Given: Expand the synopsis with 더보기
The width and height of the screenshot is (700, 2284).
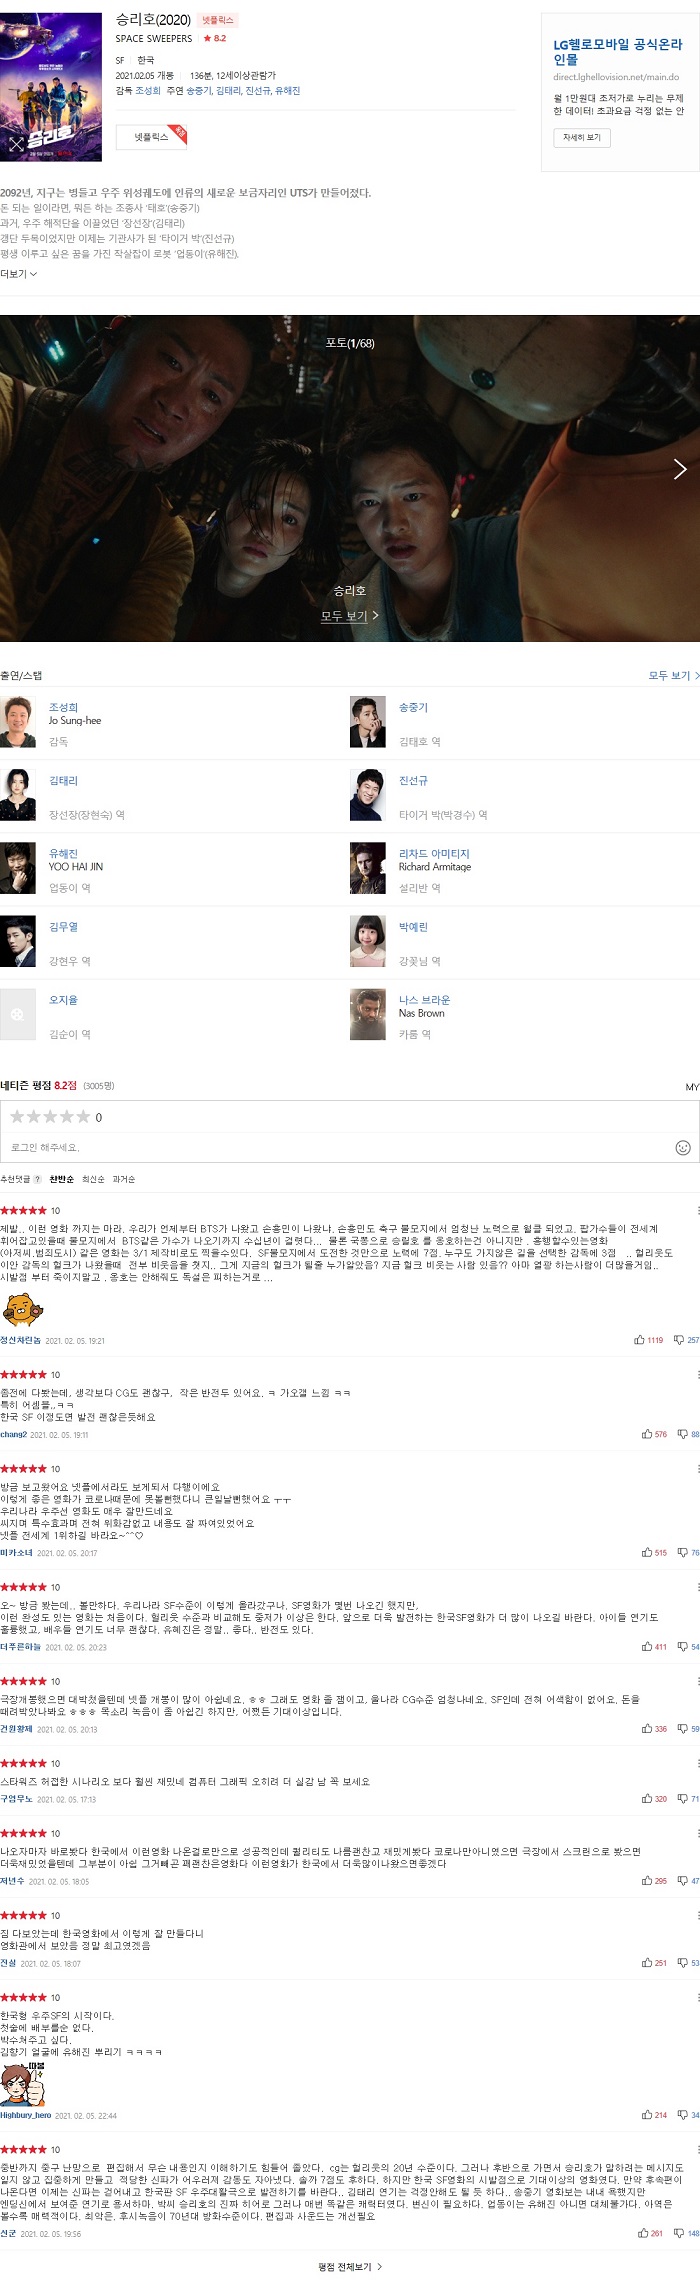Looking at the screenshot, I should 19,274.
